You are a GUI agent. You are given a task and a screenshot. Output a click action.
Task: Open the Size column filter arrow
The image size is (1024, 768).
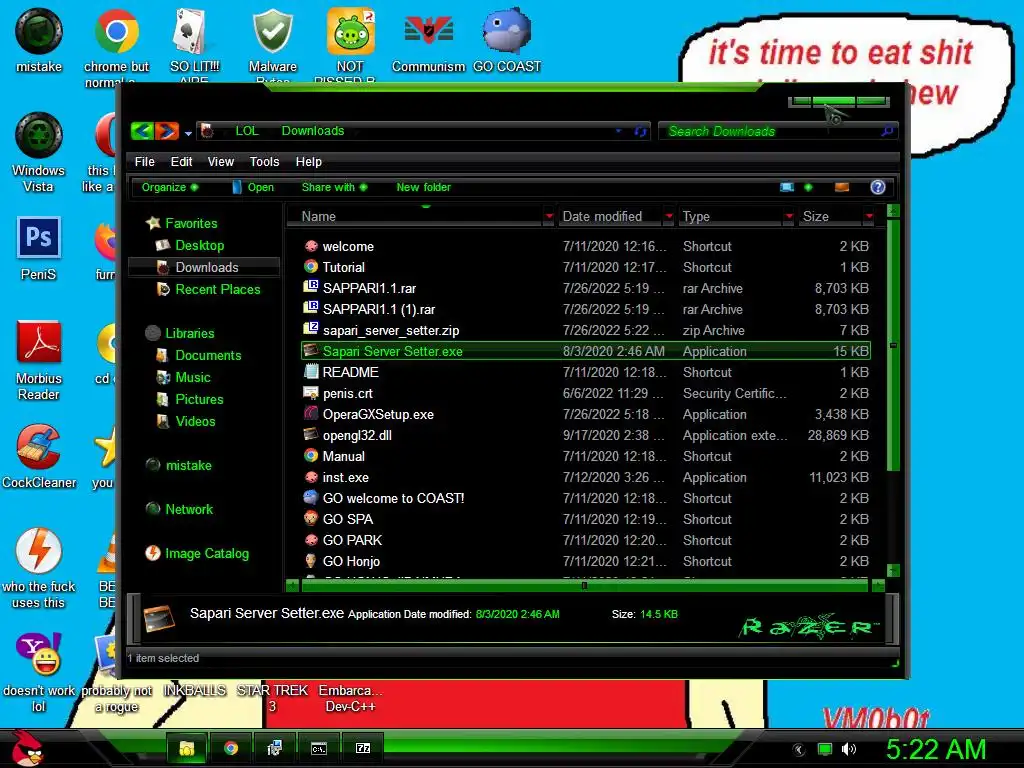click(x=869, y=216)
